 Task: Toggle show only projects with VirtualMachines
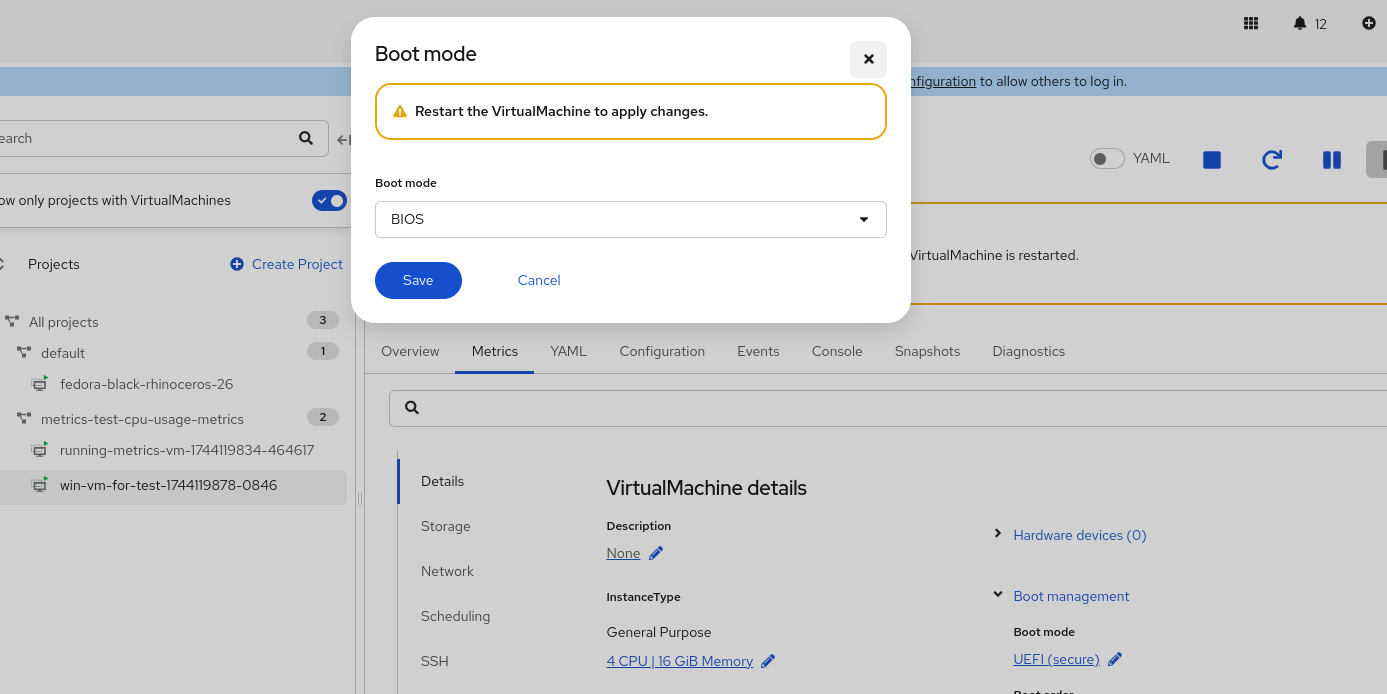point(329,200)
